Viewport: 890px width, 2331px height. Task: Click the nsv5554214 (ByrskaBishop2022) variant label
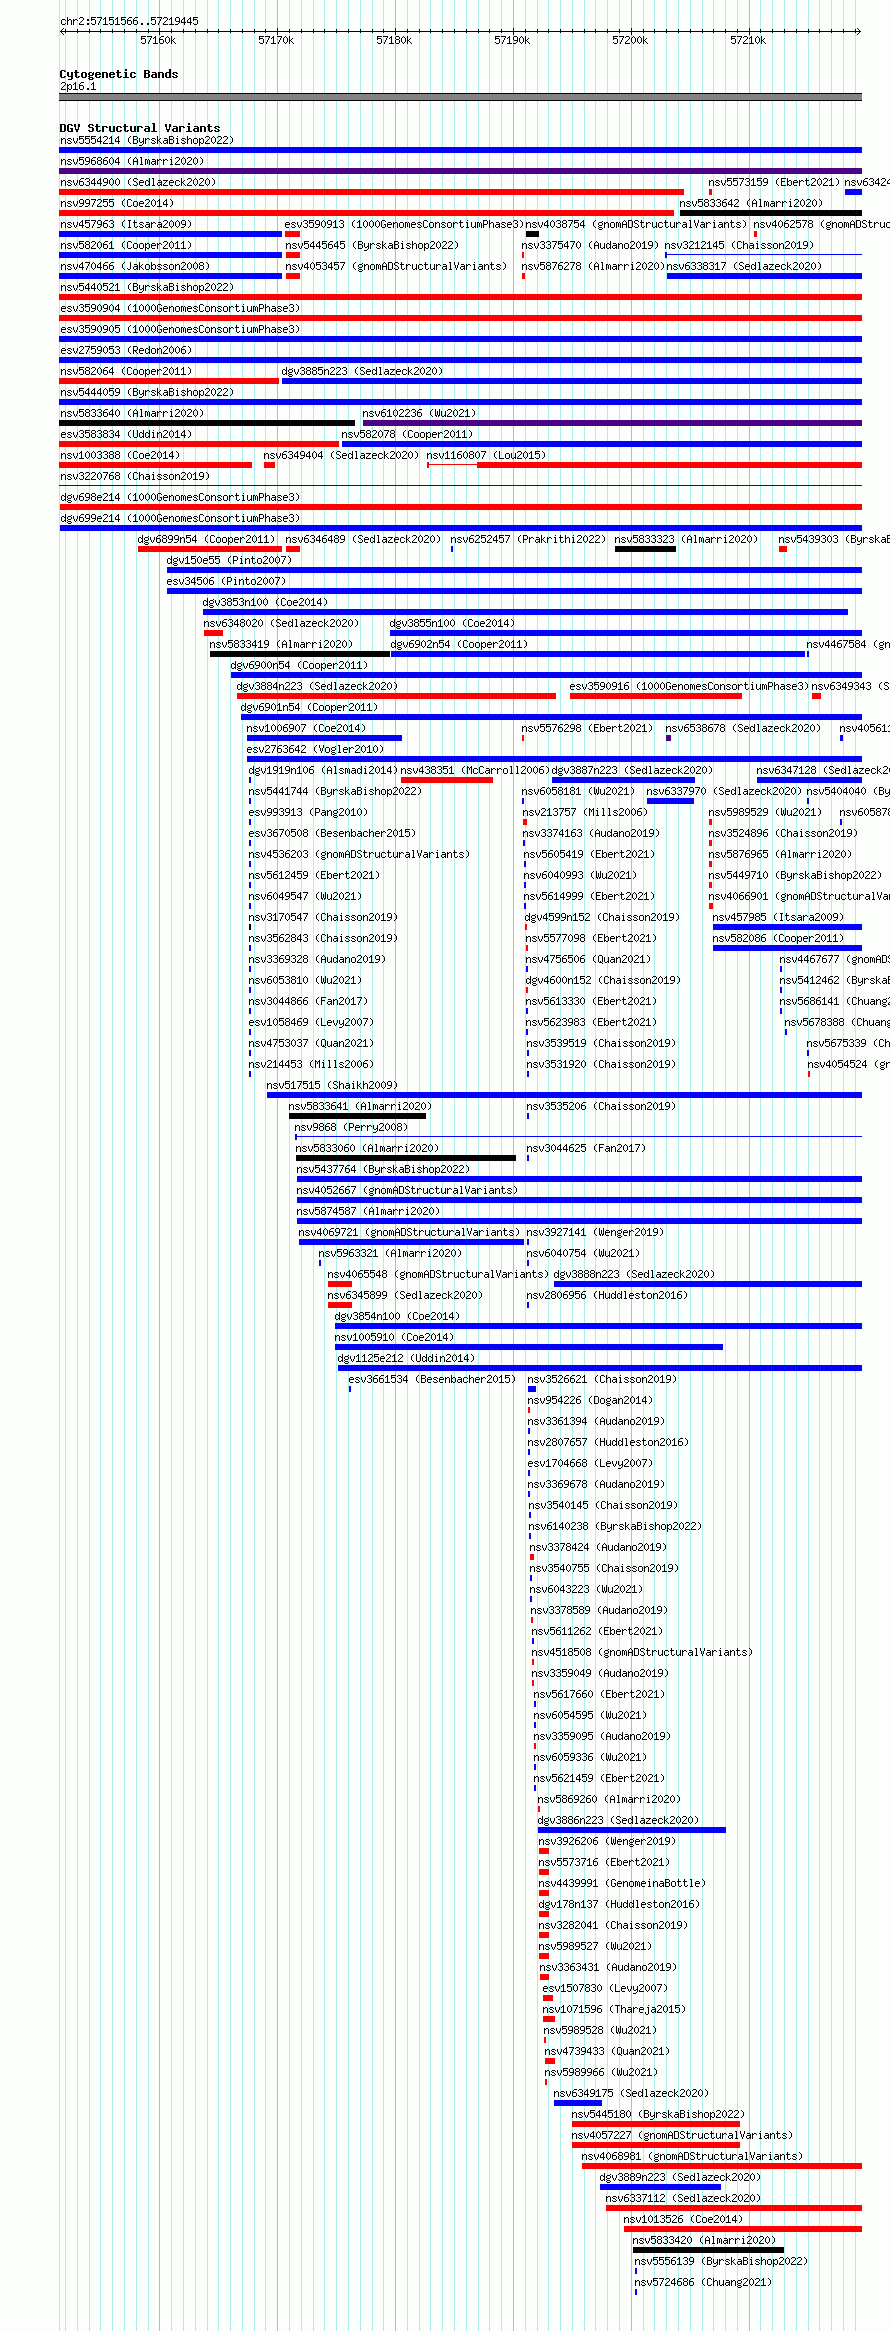coord(146,140)
